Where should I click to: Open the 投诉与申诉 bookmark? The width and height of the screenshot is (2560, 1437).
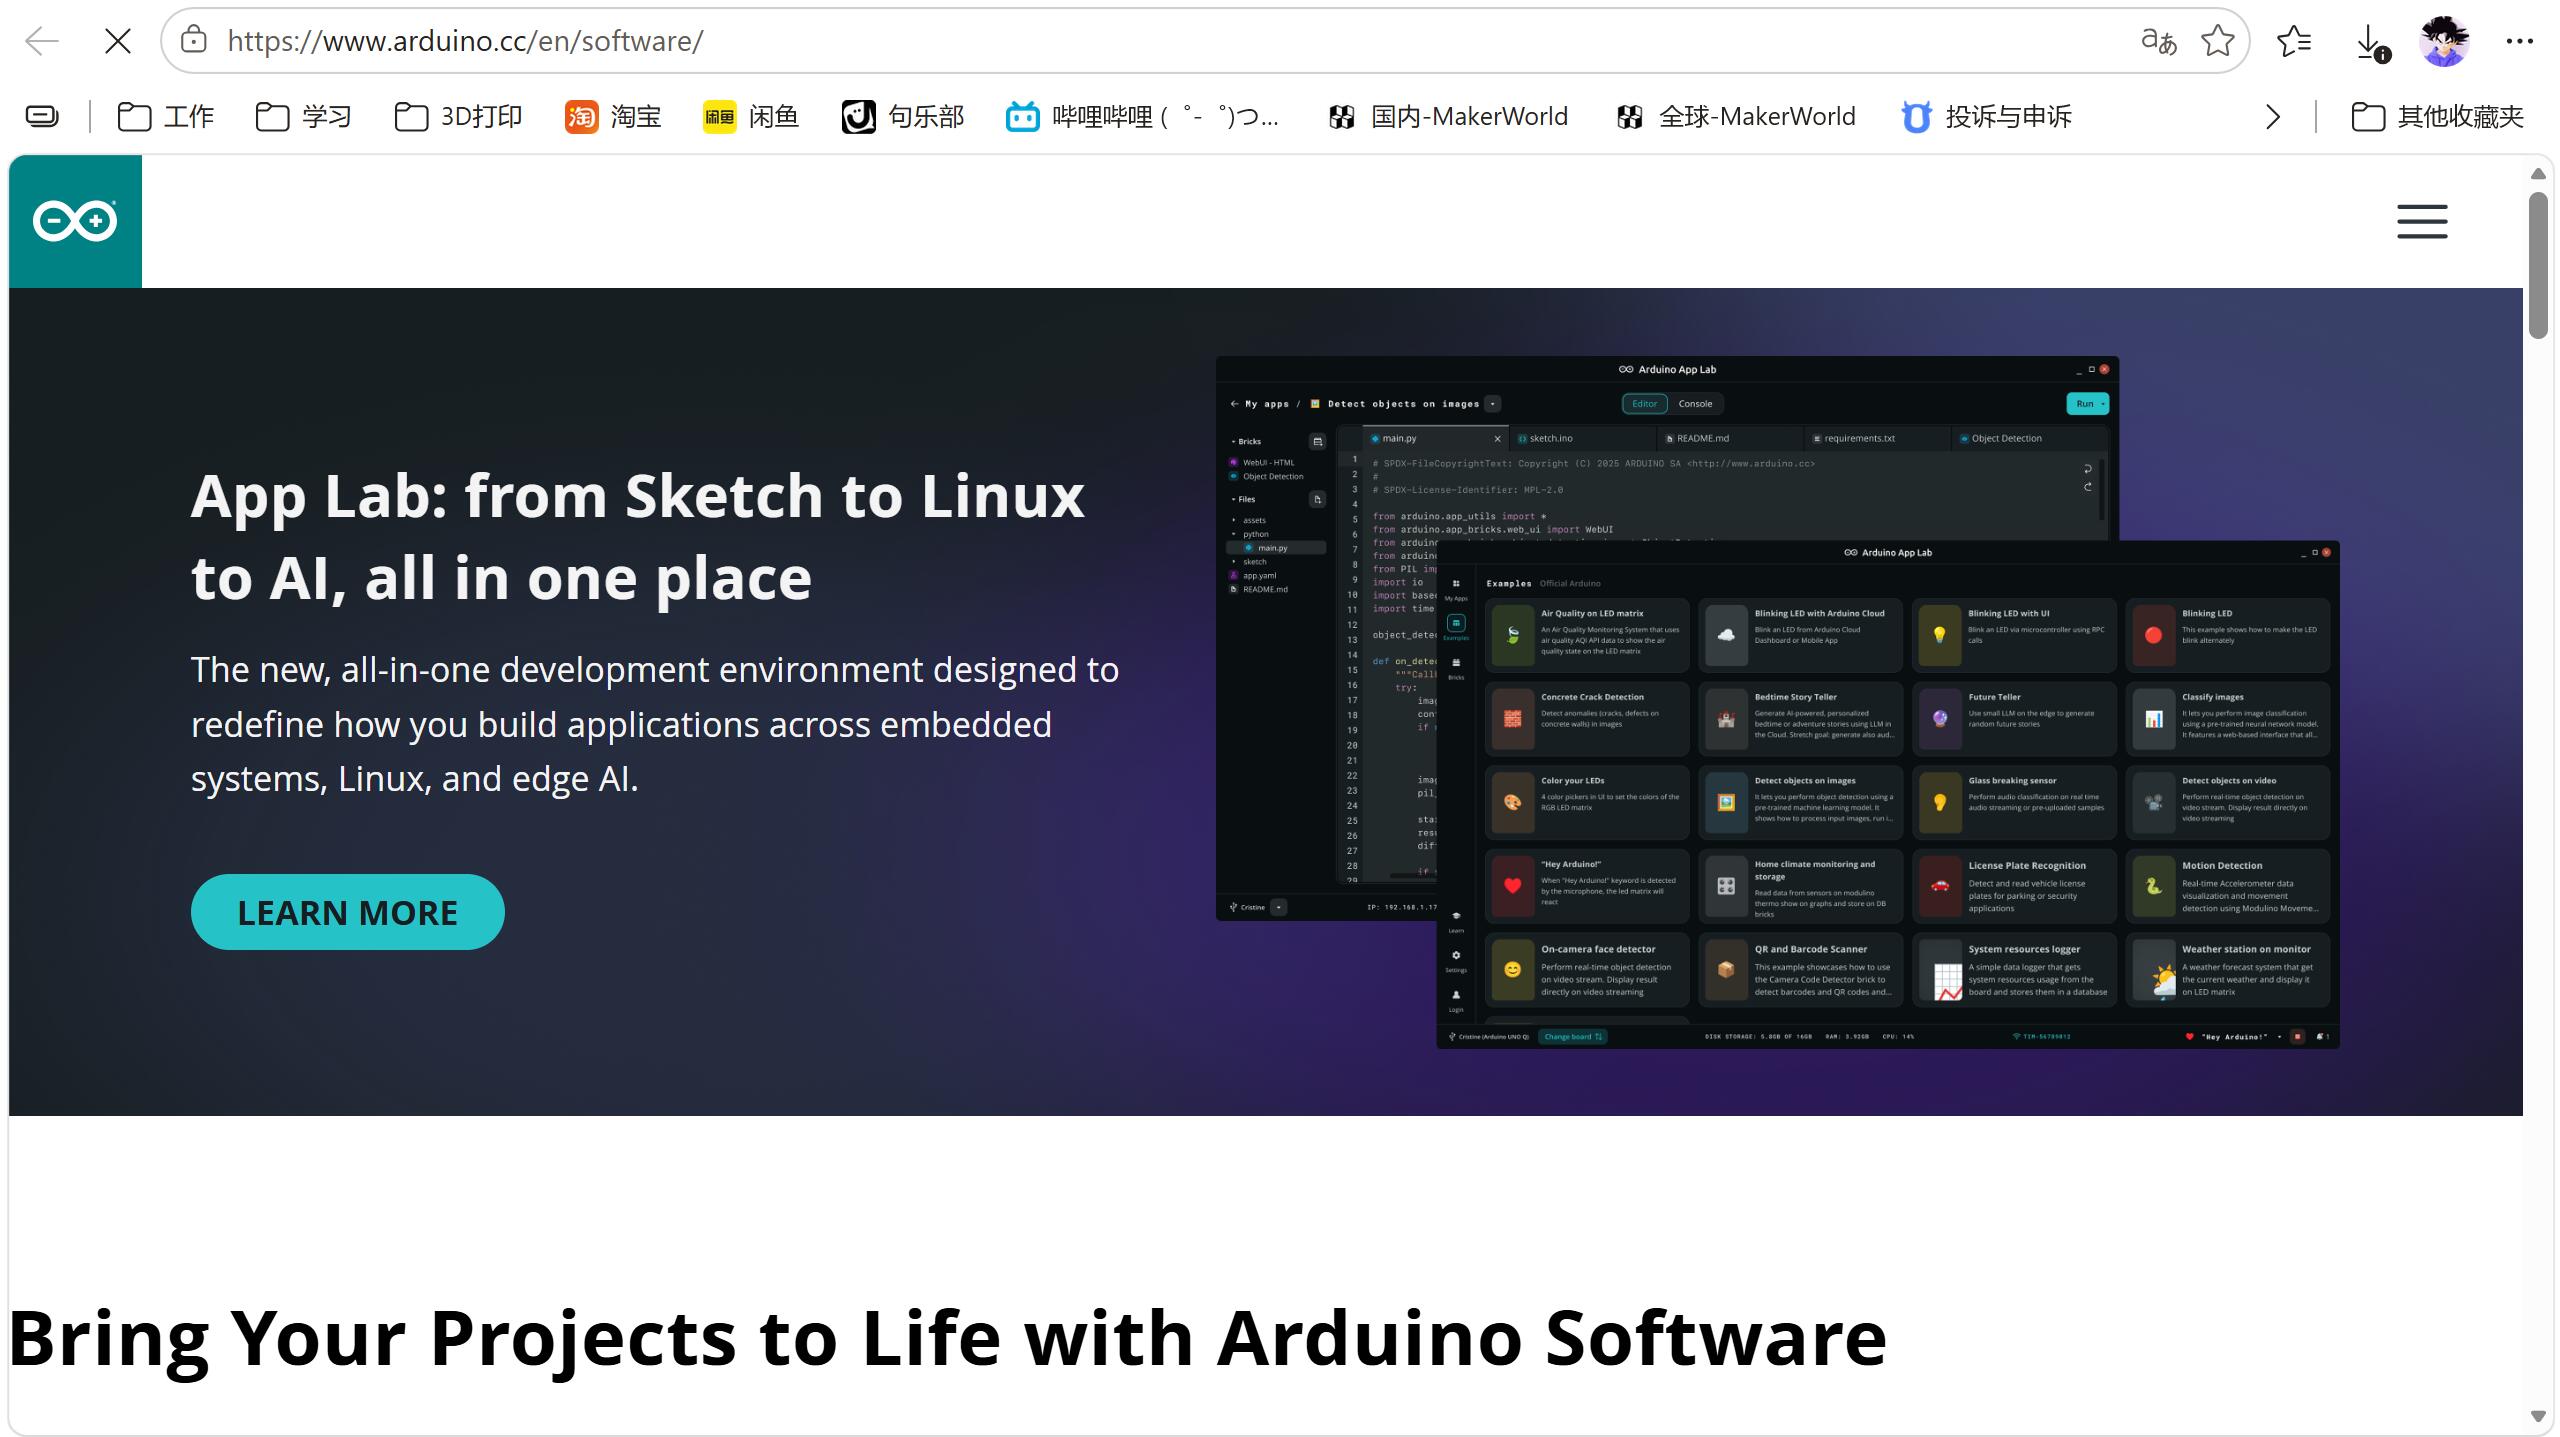[1987, 117]
